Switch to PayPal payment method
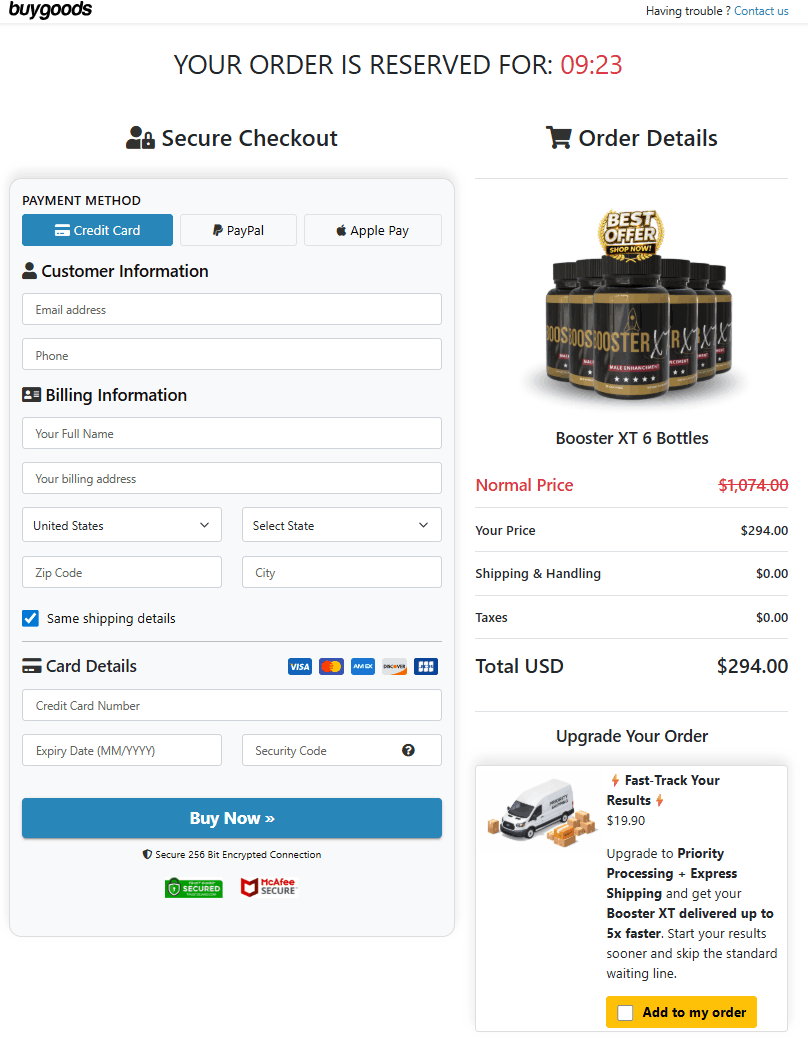This screenshot has width=808, height=1040. coord(238,230)
